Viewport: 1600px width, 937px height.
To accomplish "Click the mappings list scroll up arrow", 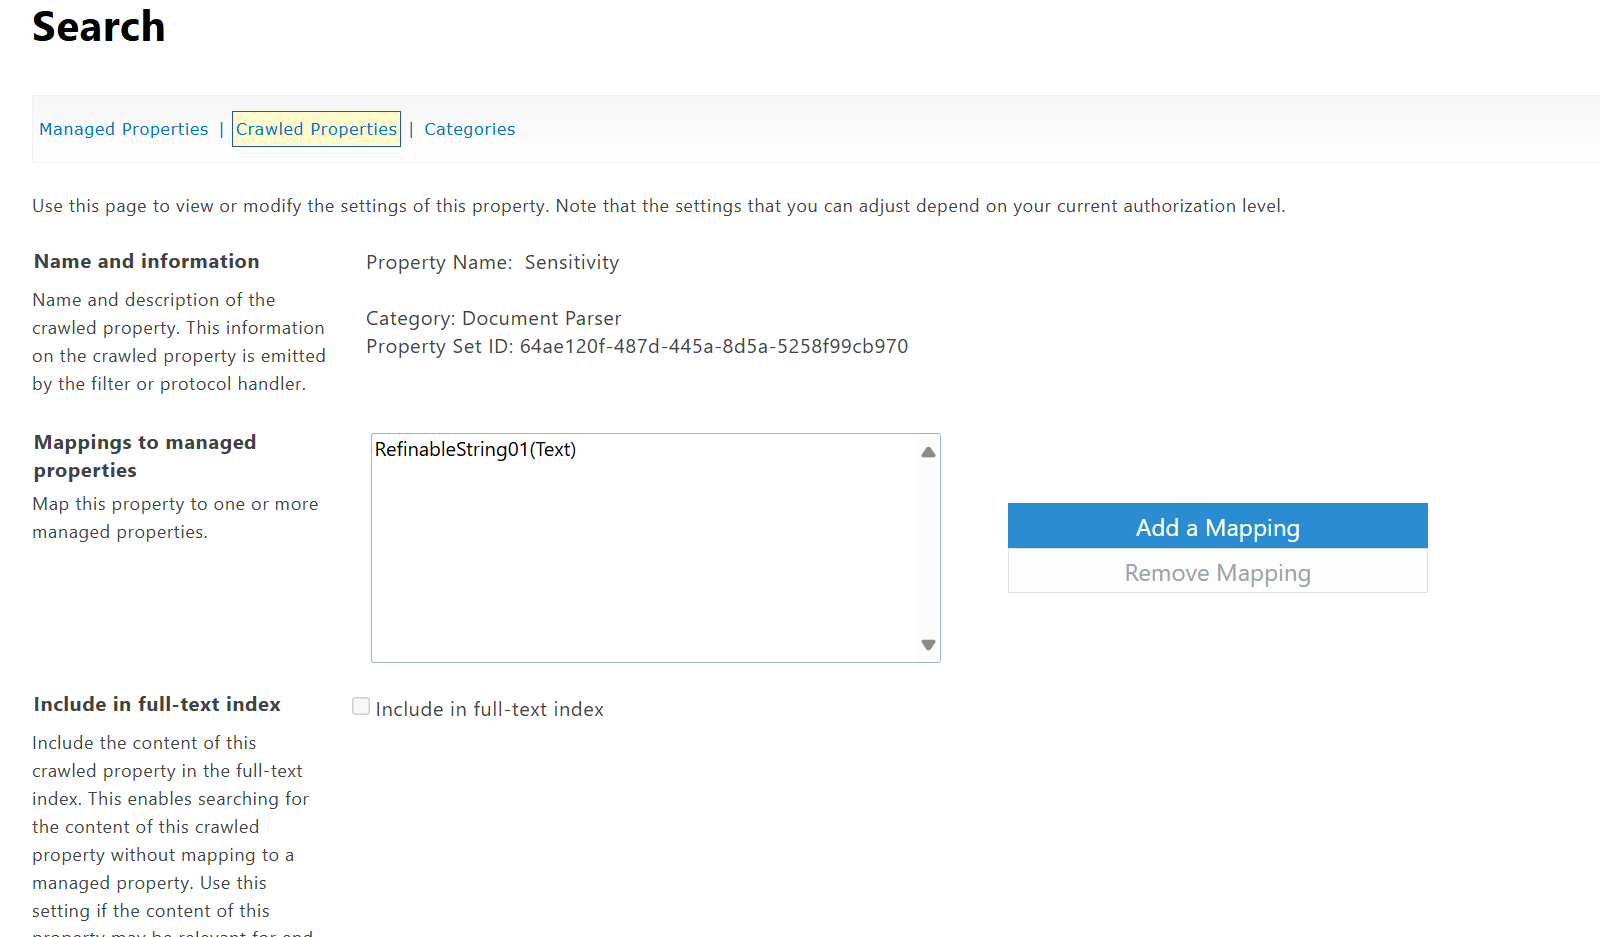I will tap(928, 452).
